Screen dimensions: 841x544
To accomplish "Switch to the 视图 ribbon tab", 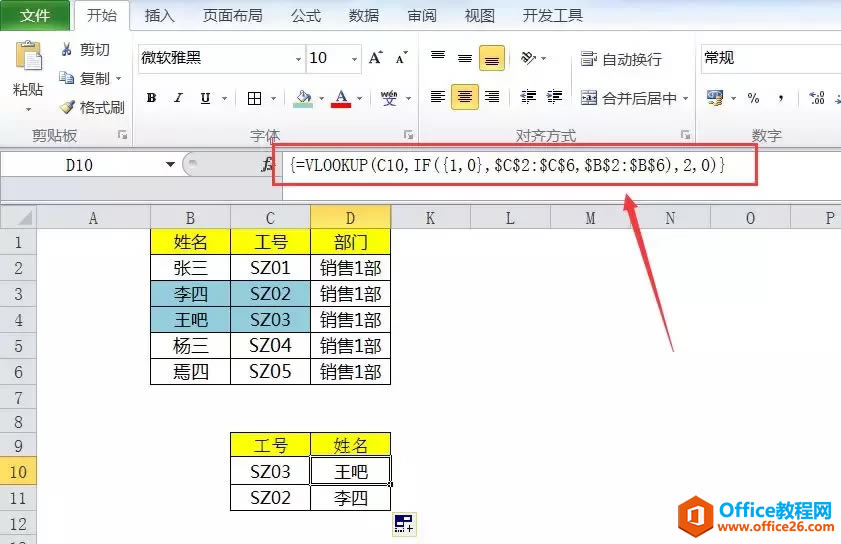I will tap(479, 15).
